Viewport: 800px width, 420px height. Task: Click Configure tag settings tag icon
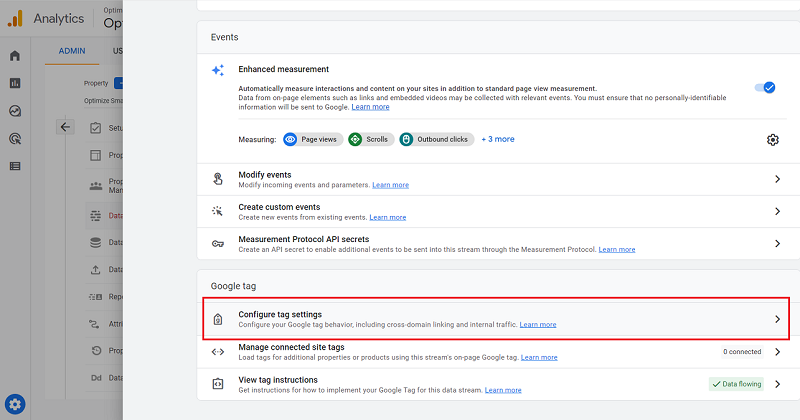[x=218, y=319]
